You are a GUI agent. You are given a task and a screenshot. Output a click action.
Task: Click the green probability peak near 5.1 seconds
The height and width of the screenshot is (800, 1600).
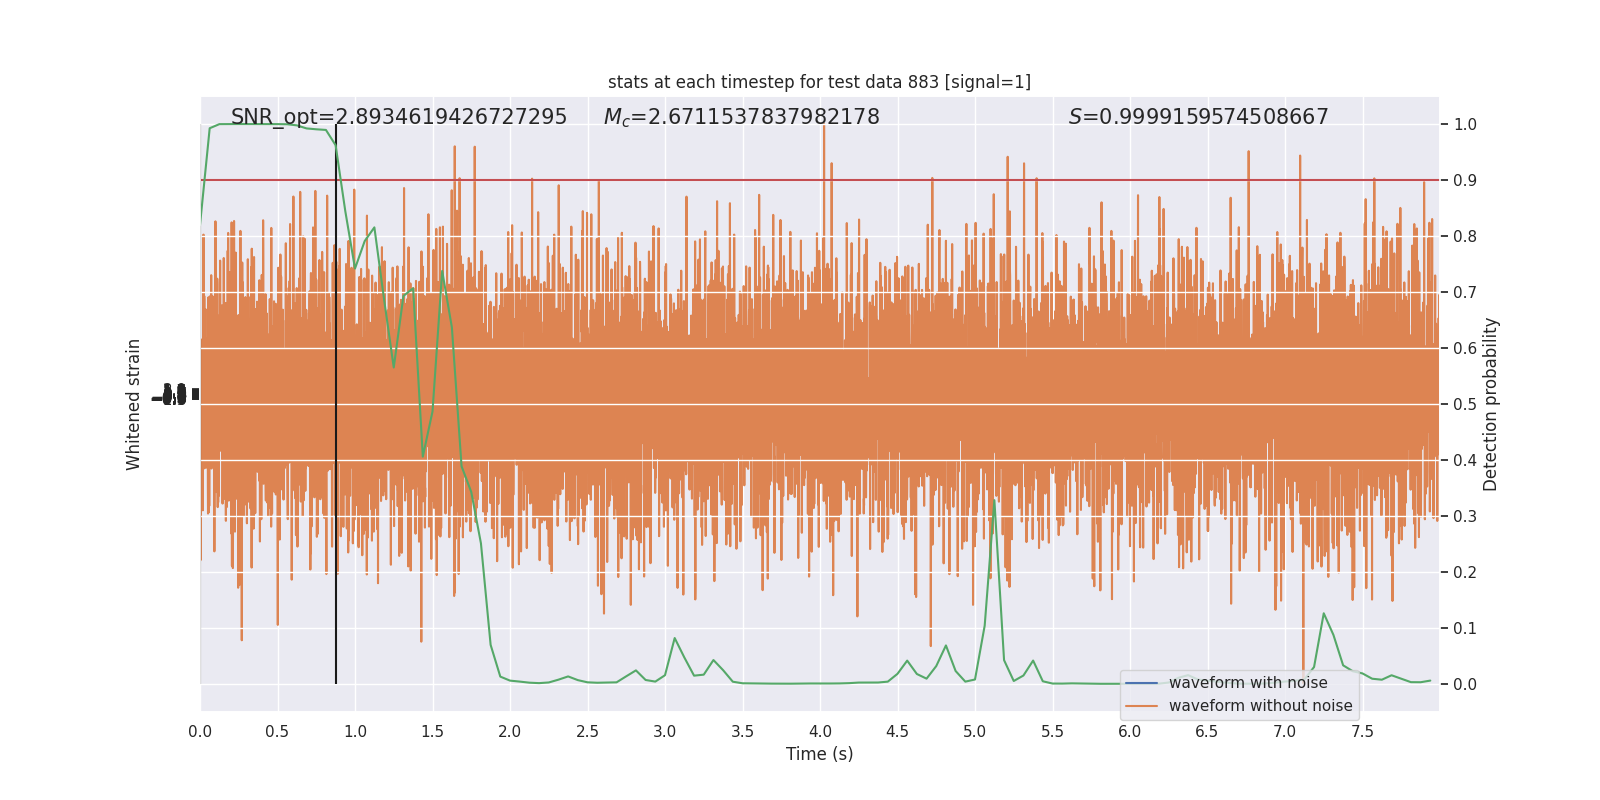[x=994, y=502]
